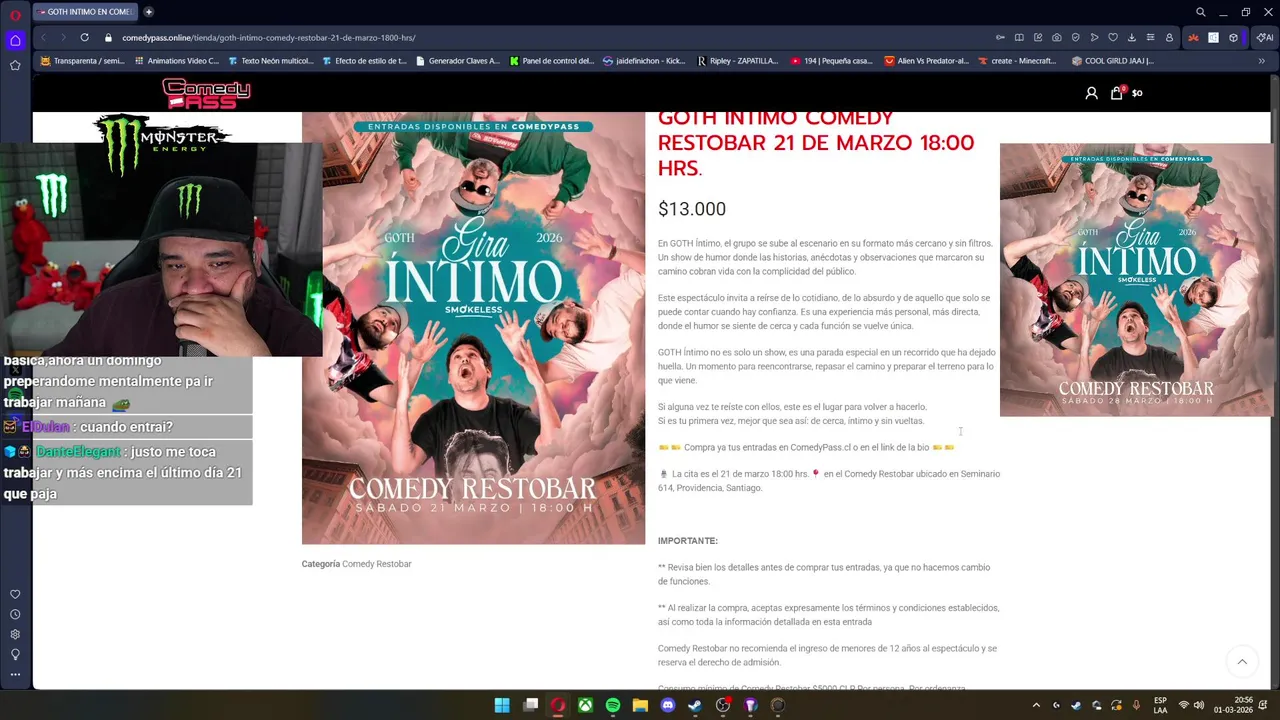The height and width of the screenshot is (720, 1280).
Task: Open Xbox app from taskbar
Action: pyautogui.click(x=585, y=705)
